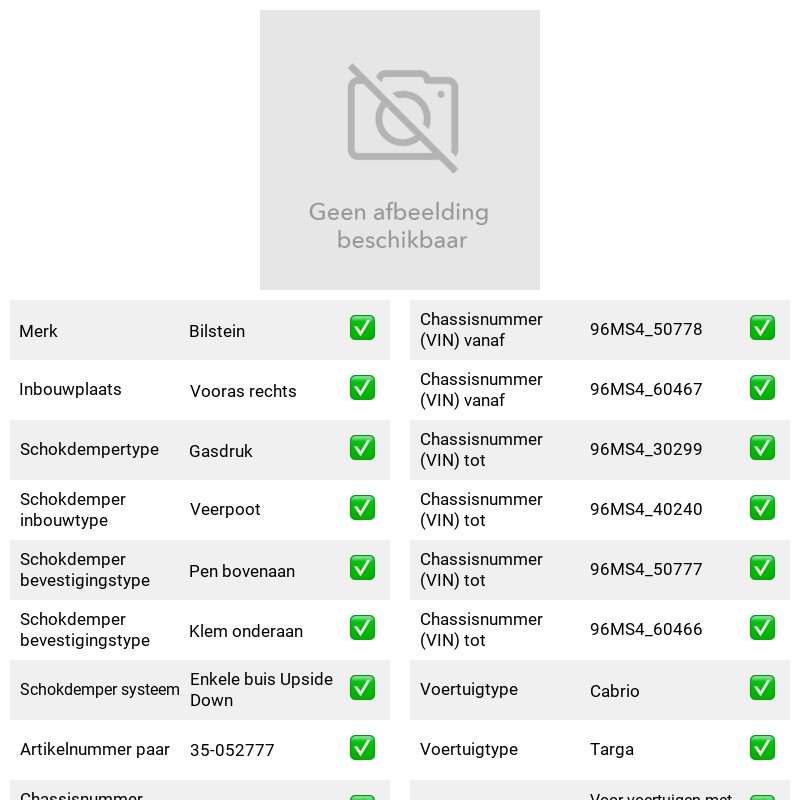Click the checkmark icon for Vooras rechts
The image size is (800, 800).
click(x=362, y=388)
